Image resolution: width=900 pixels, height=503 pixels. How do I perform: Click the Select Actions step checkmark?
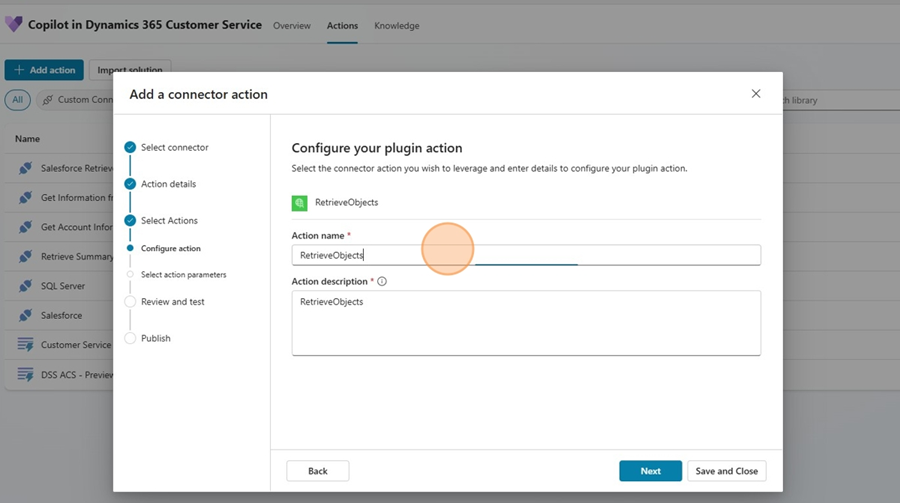pos(130,220)
